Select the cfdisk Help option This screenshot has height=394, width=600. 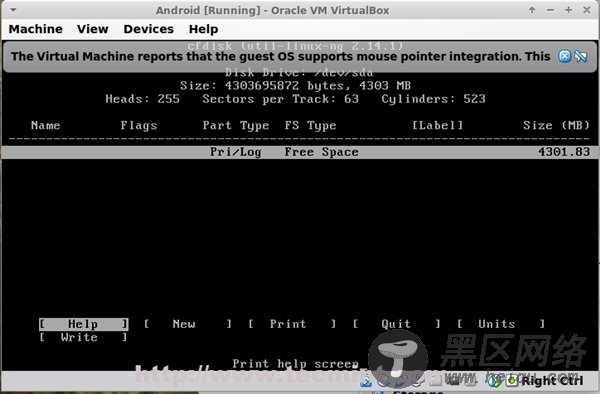coord(83,324)
